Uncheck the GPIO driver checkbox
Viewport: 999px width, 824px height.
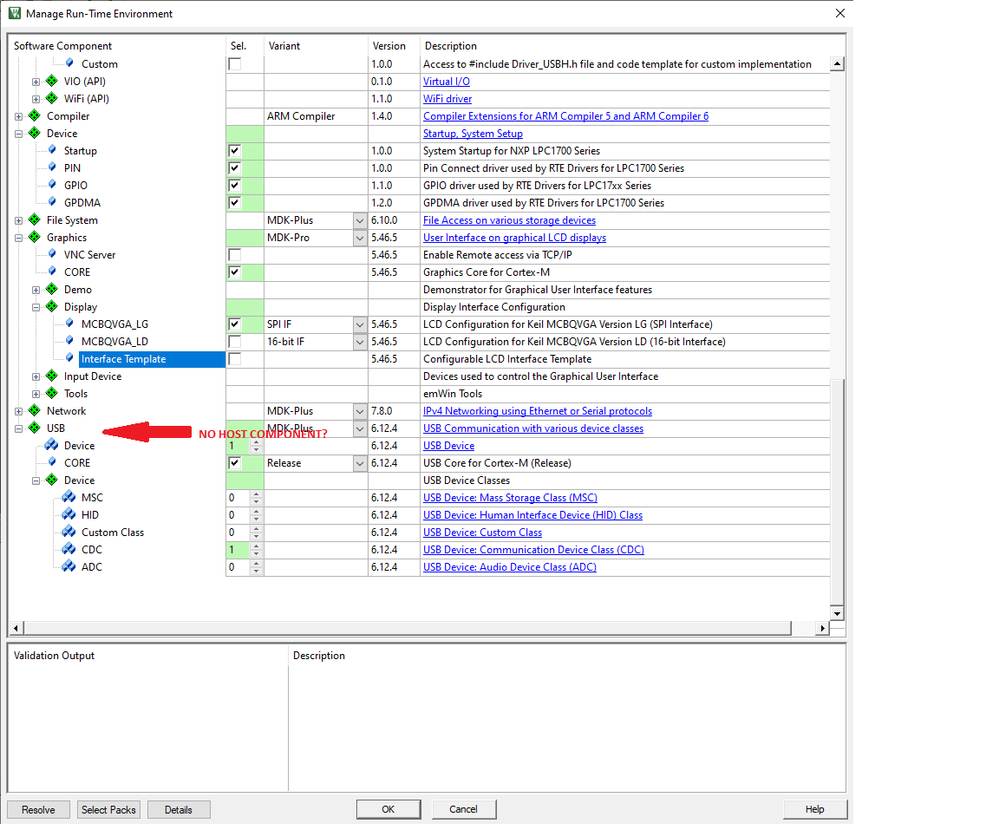[x=234, y=185]
